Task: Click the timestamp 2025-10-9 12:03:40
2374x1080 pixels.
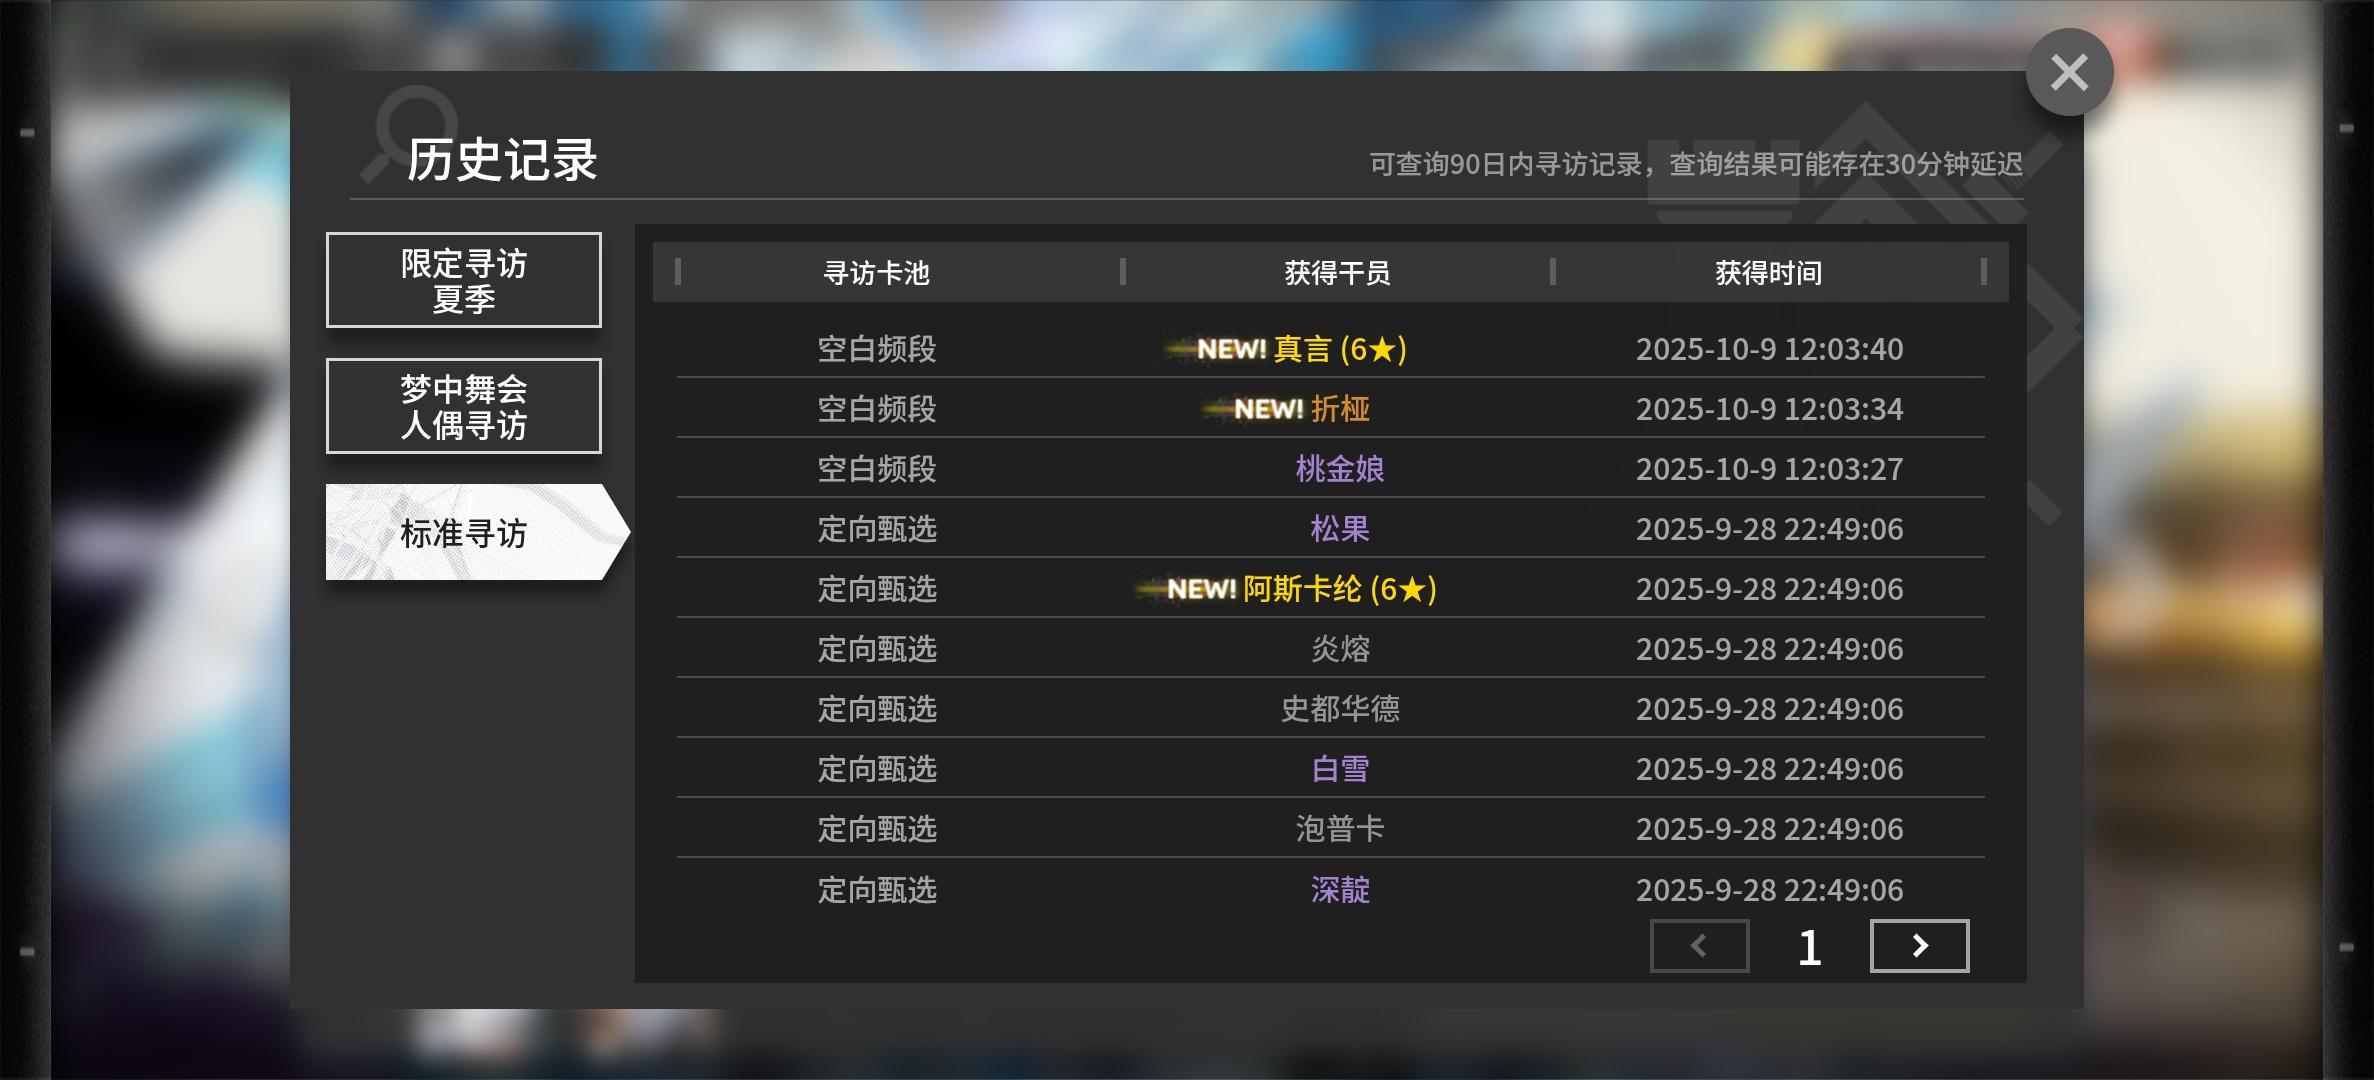Action: click(1768, 349)
